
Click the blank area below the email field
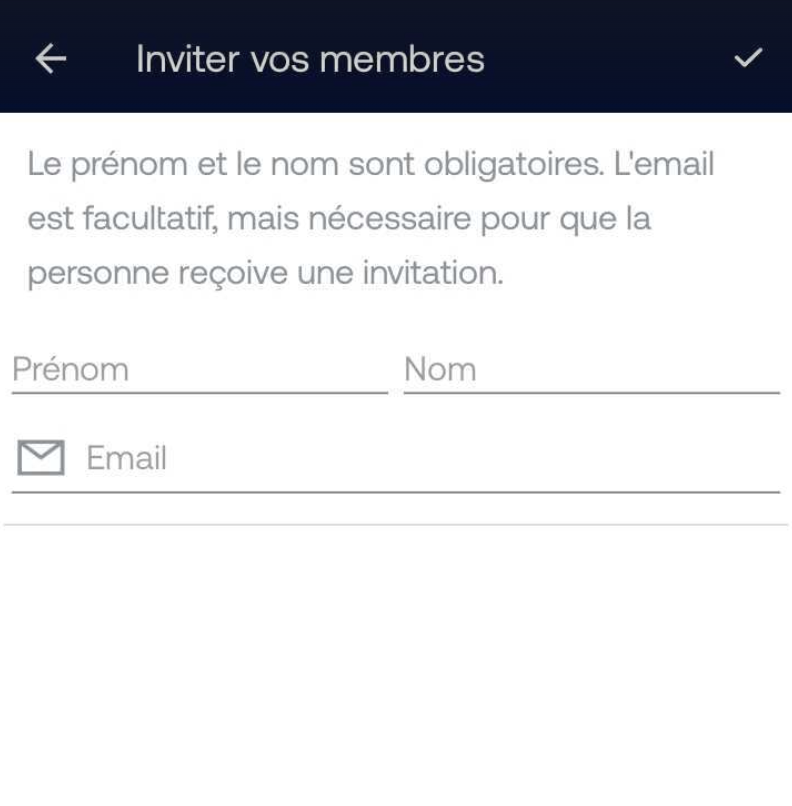(x=396, y=663)
